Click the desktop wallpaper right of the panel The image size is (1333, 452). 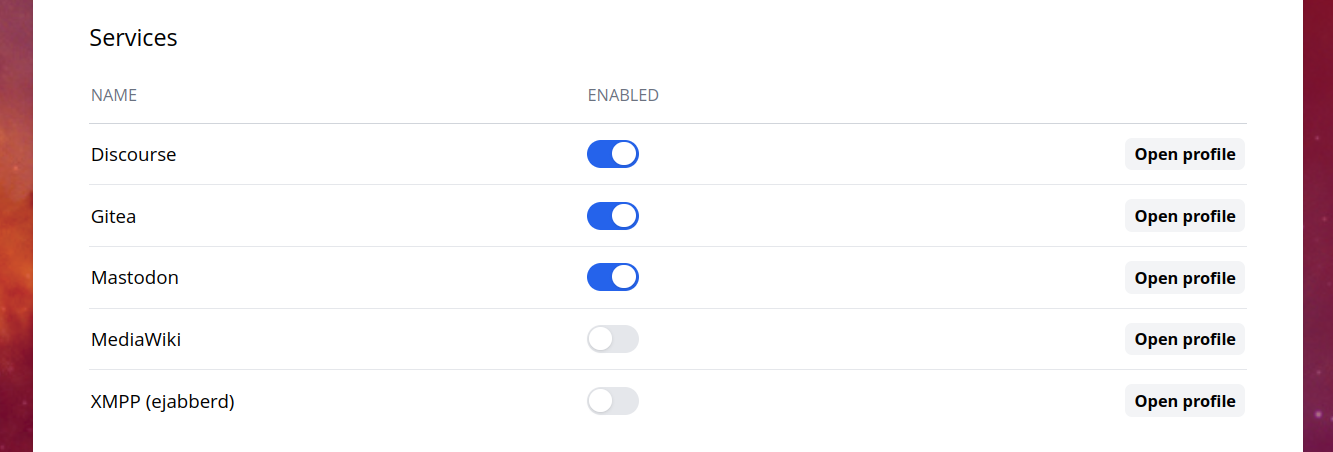(1318, 226)
